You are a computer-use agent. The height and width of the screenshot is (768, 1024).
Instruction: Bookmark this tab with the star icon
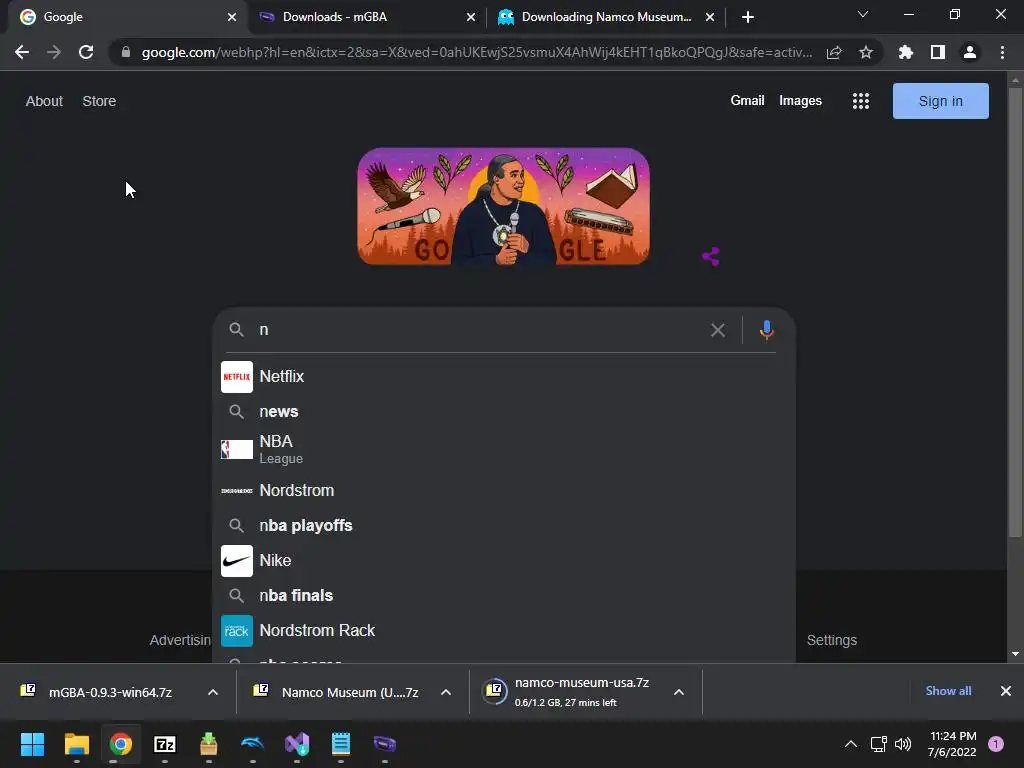pos(866,52)
